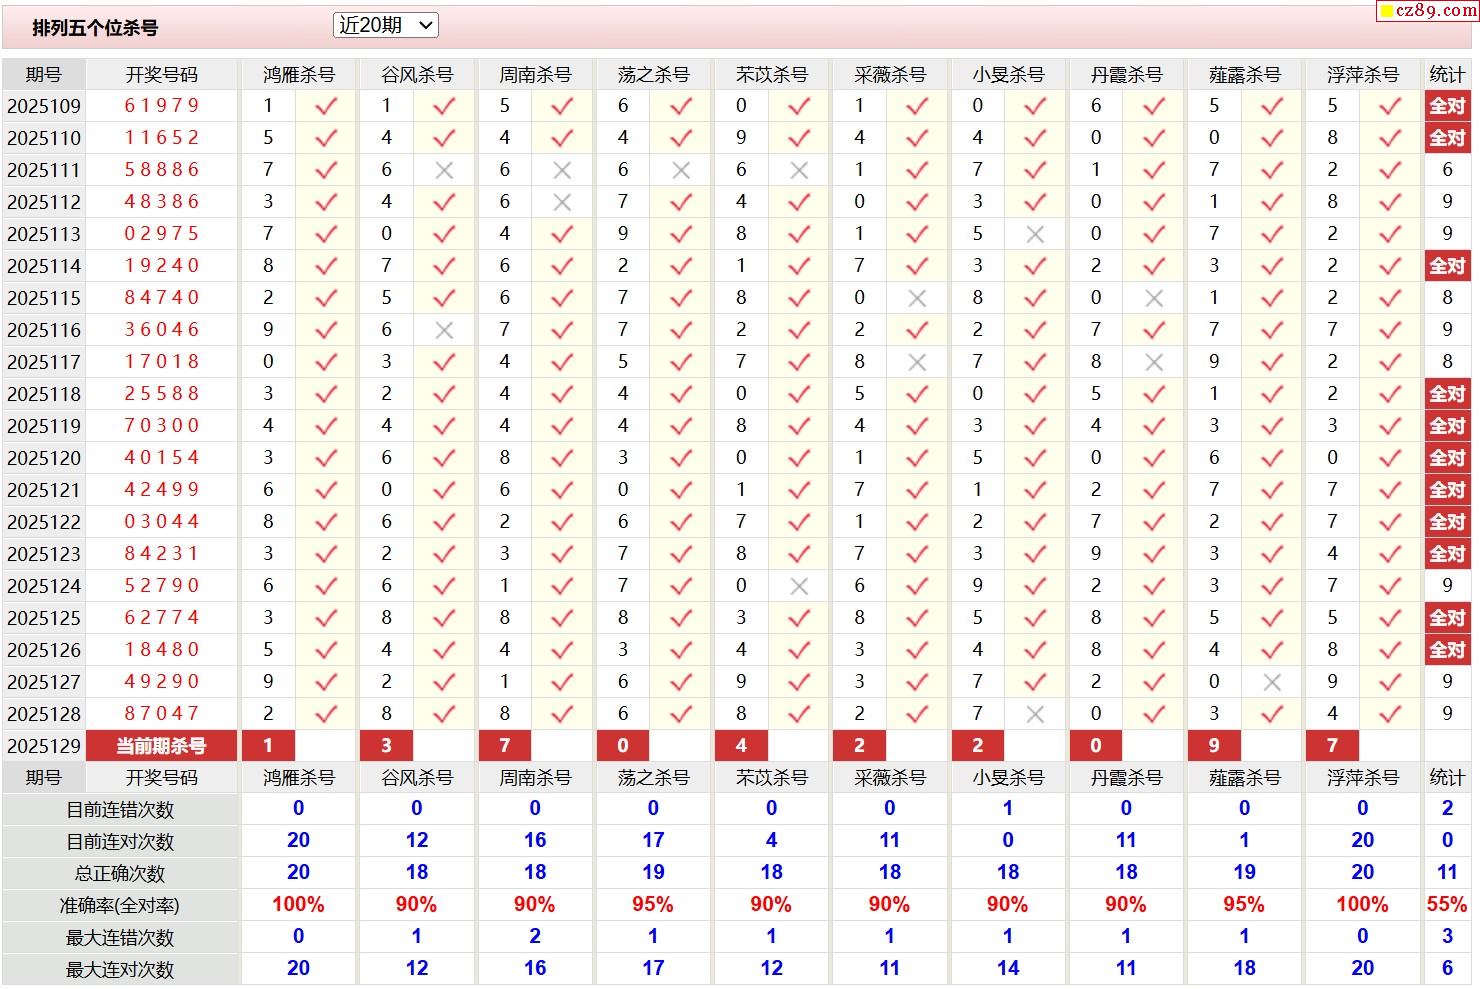Click cross mark for 谷风杀号 in row 2025111
The height and width of the screenshot is (989, 1480).
(x=444, y=170)
